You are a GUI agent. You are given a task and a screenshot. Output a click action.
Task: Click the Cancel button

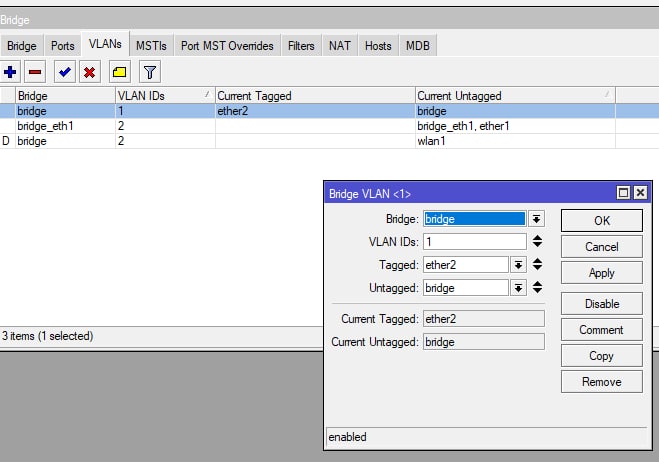point(601,247)
